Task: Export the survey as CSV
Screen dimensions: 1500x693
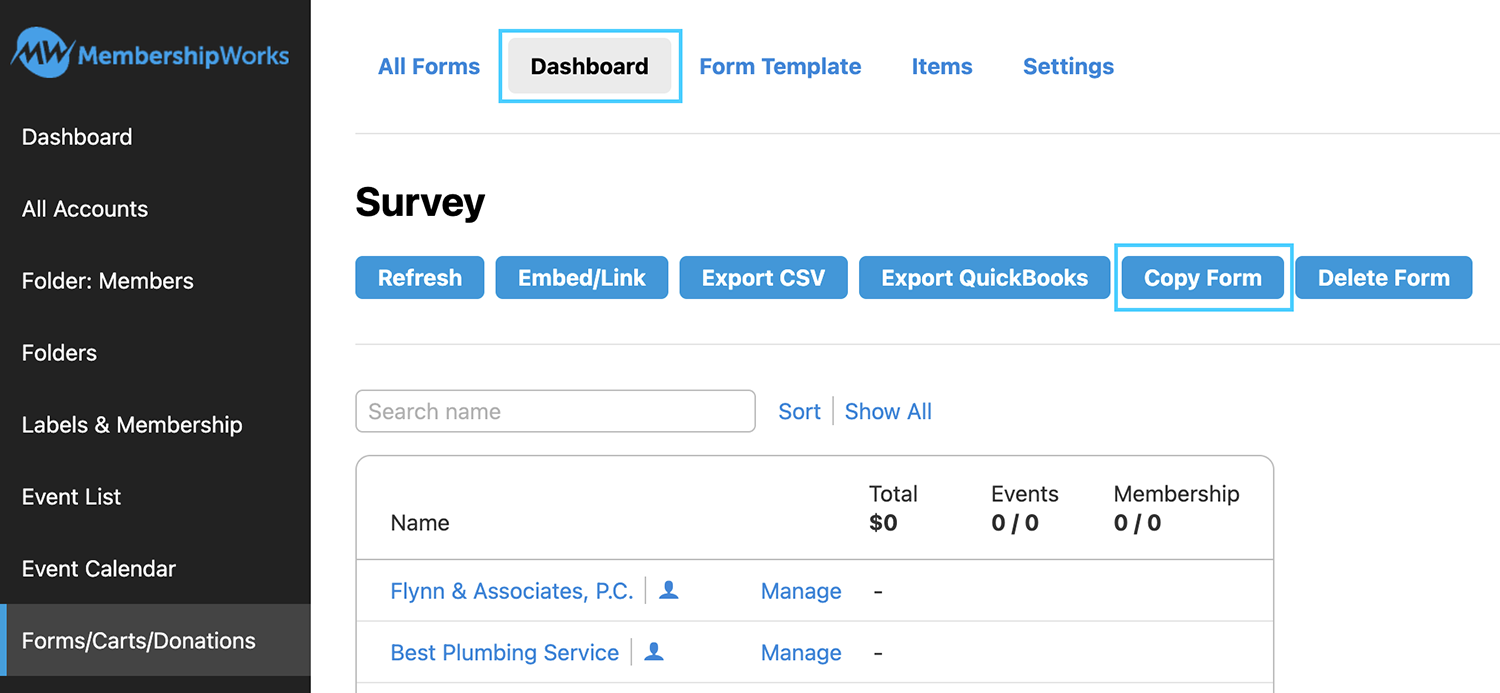Action: click(763, 278)
